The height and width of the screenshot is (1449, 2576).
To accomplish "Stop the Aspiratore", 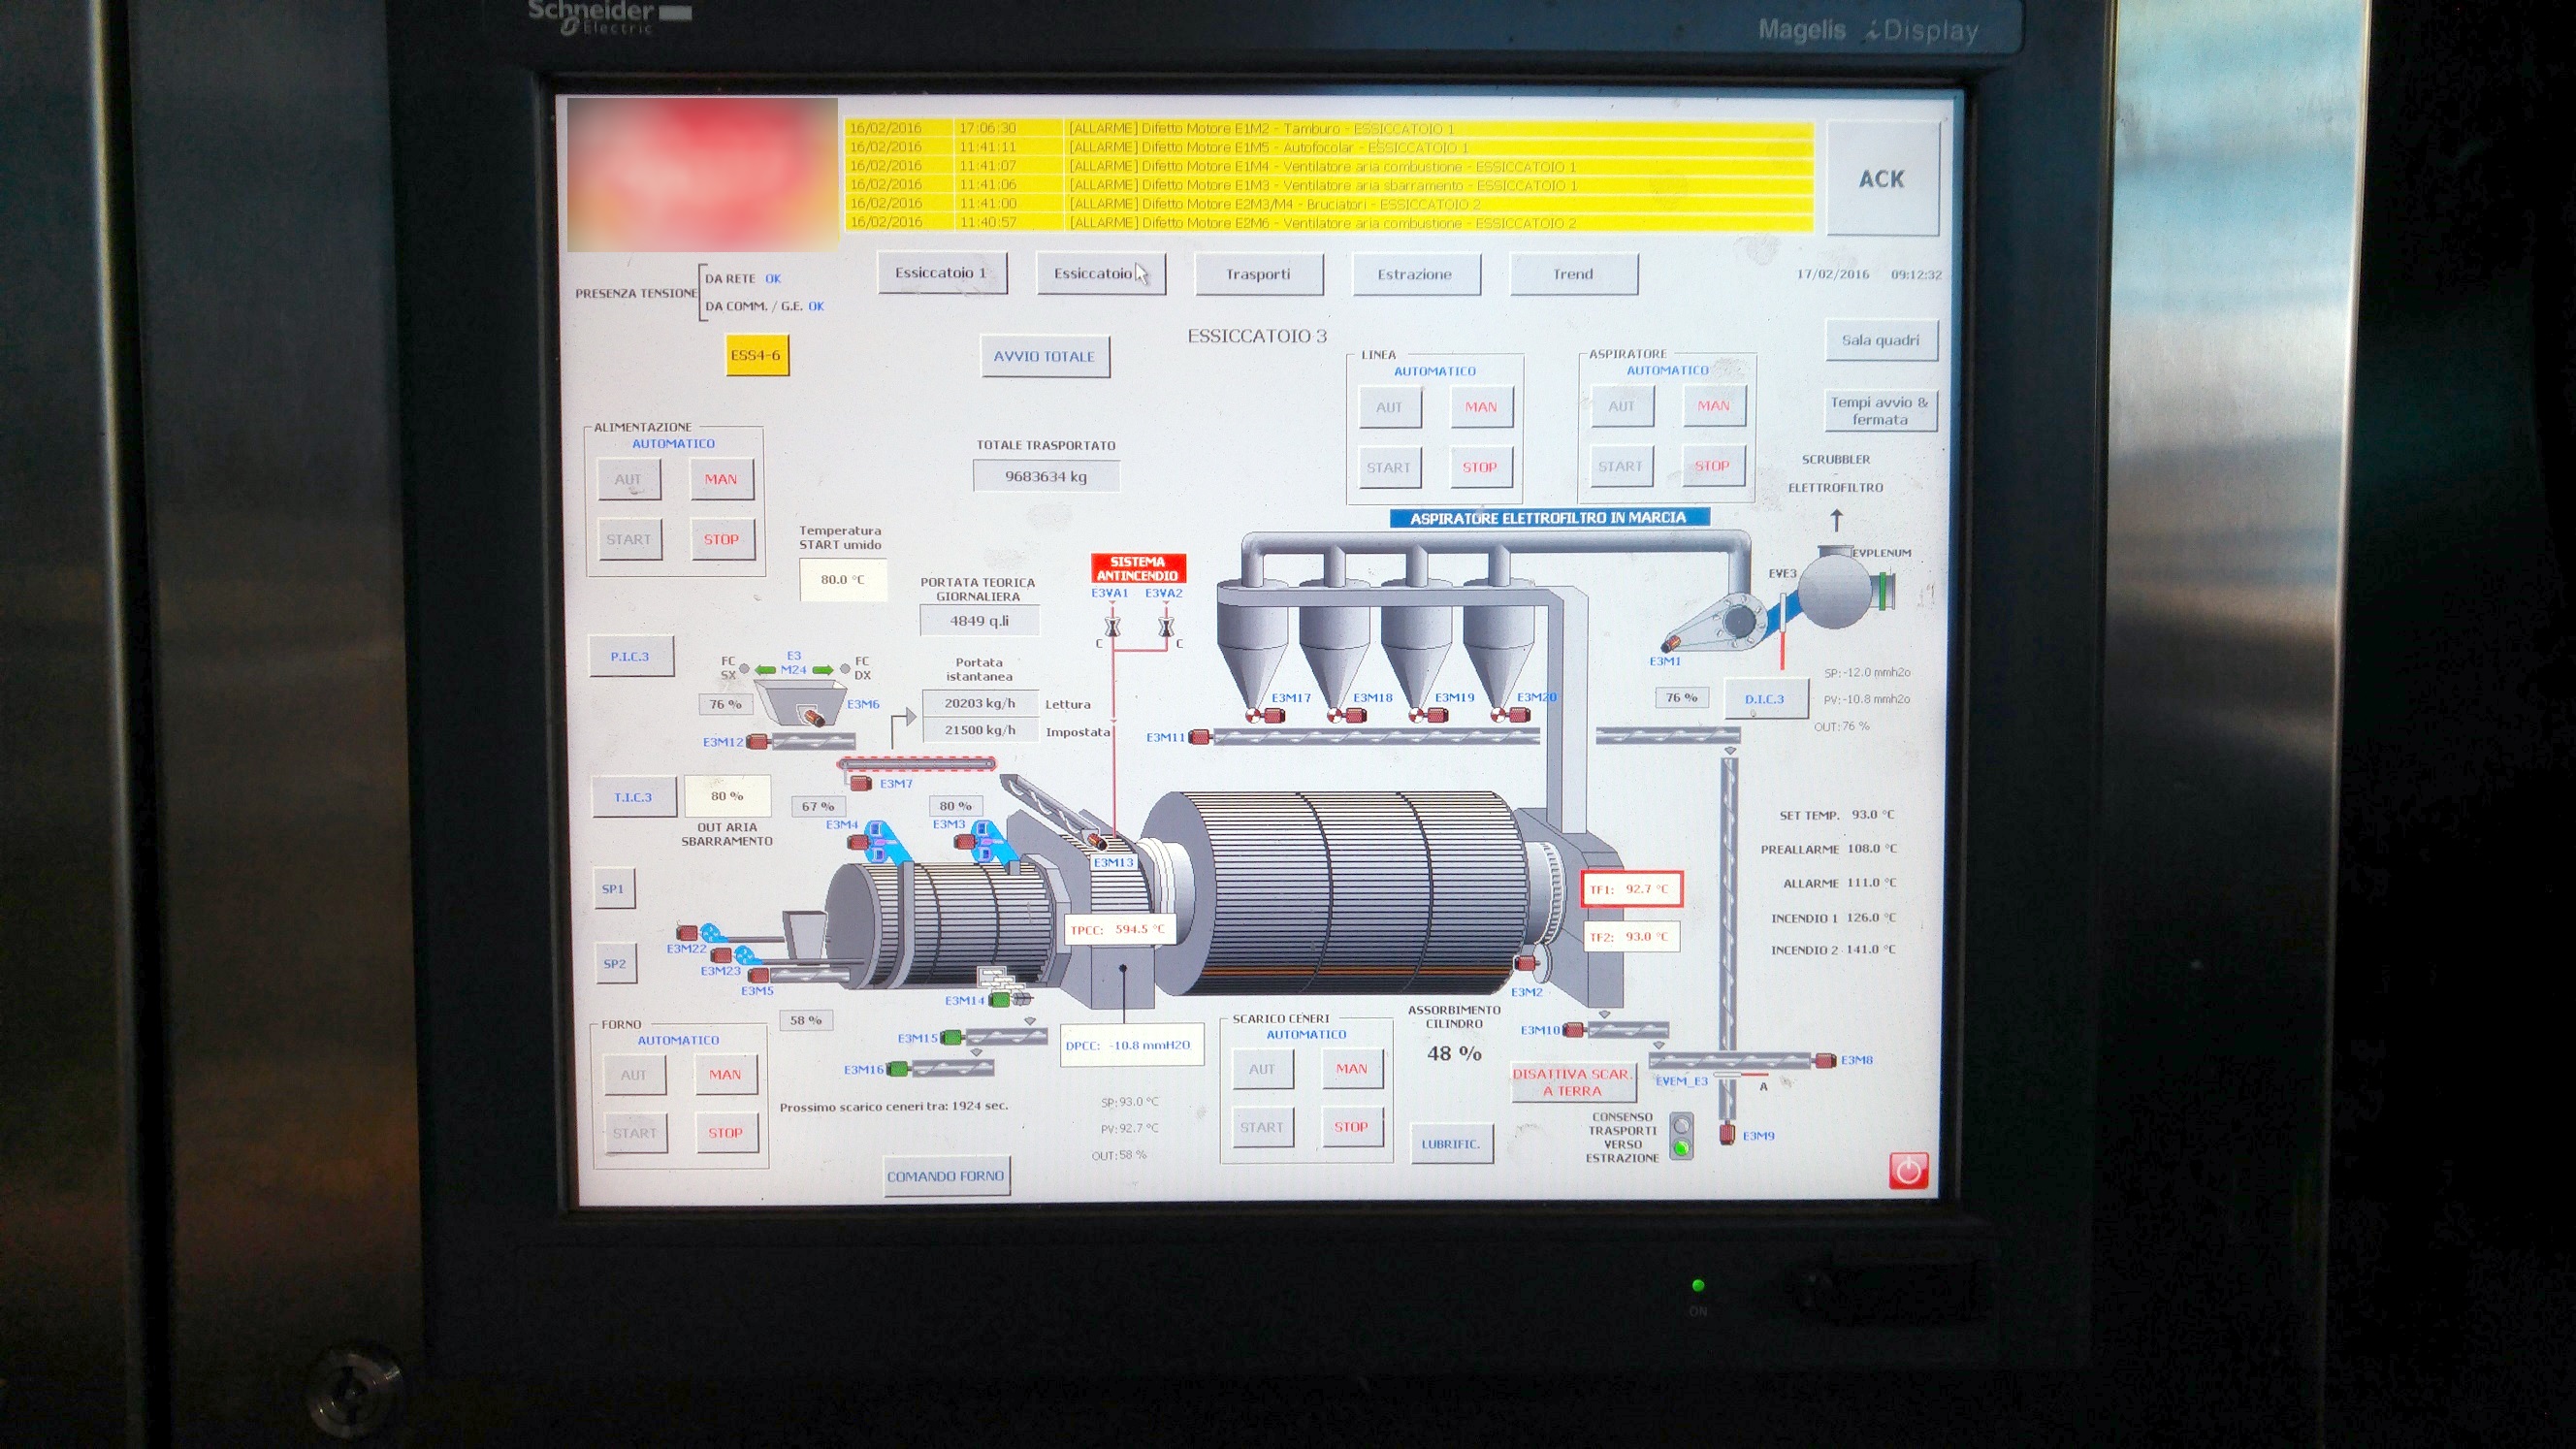I will [1713, 466].
